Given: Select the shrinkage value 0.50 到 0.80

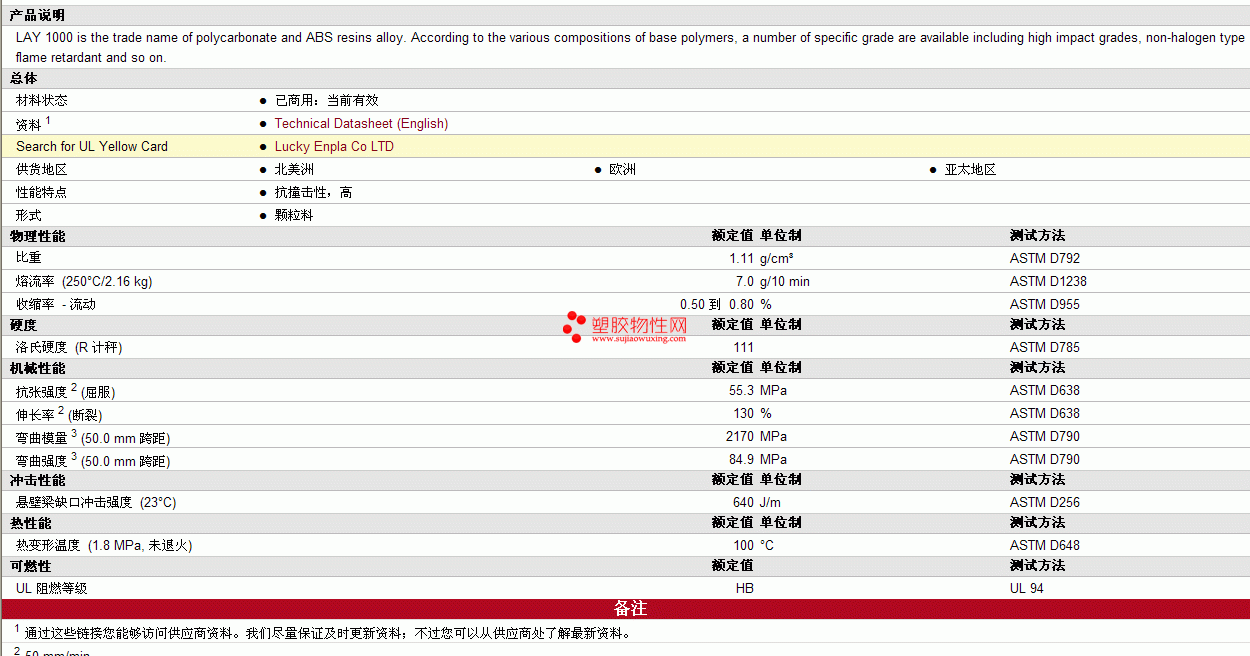Looking at the screenshot, I should tap(717, 305).
